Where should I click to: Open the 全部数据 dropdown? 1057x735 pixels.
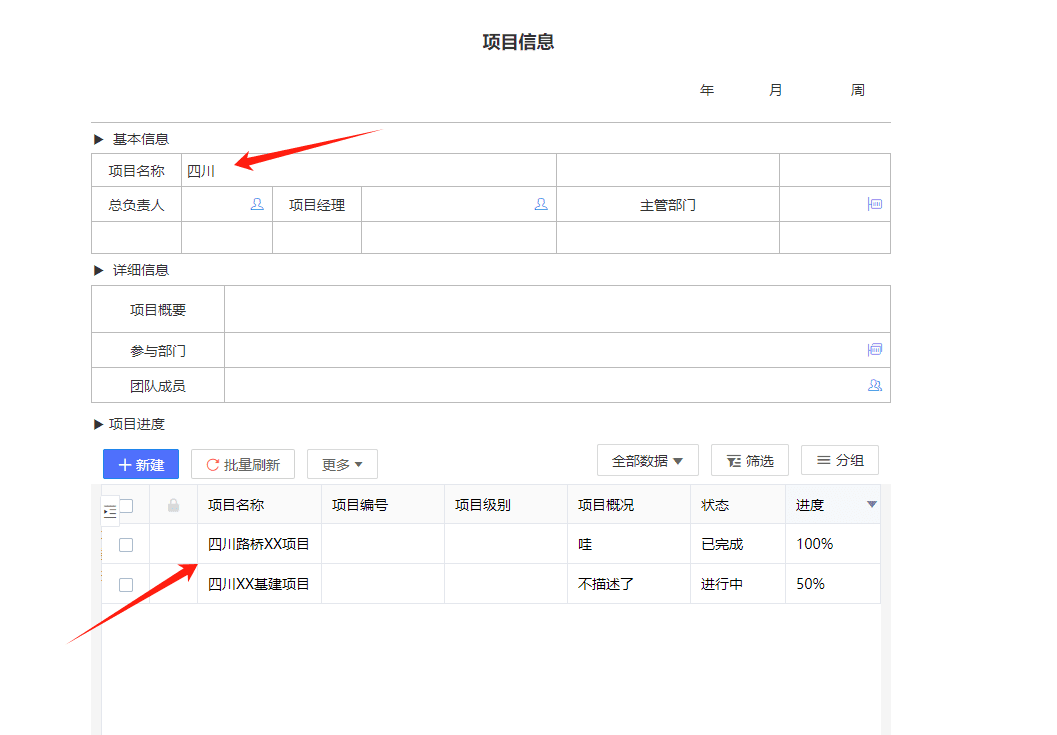coord(647,461)
